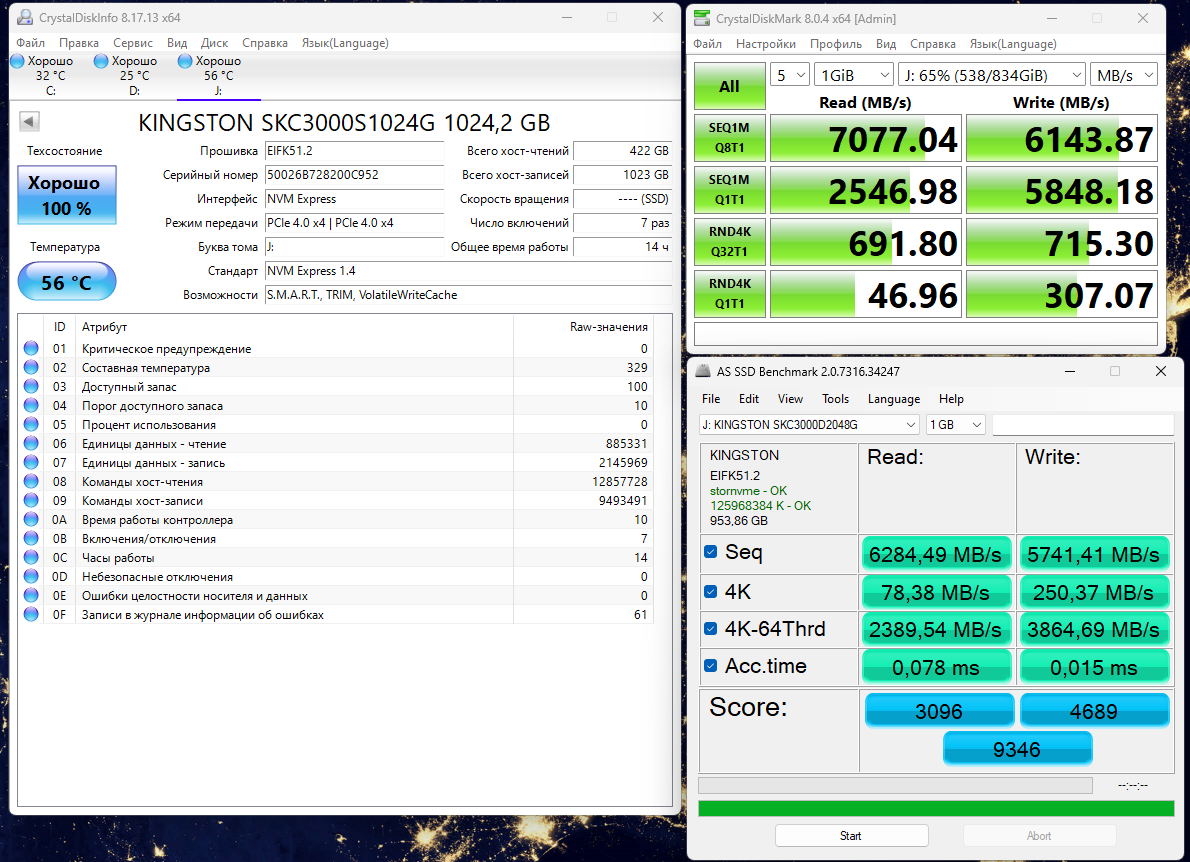Open the Tools menu in AS SSD Benchmark

tap(836, 398)
